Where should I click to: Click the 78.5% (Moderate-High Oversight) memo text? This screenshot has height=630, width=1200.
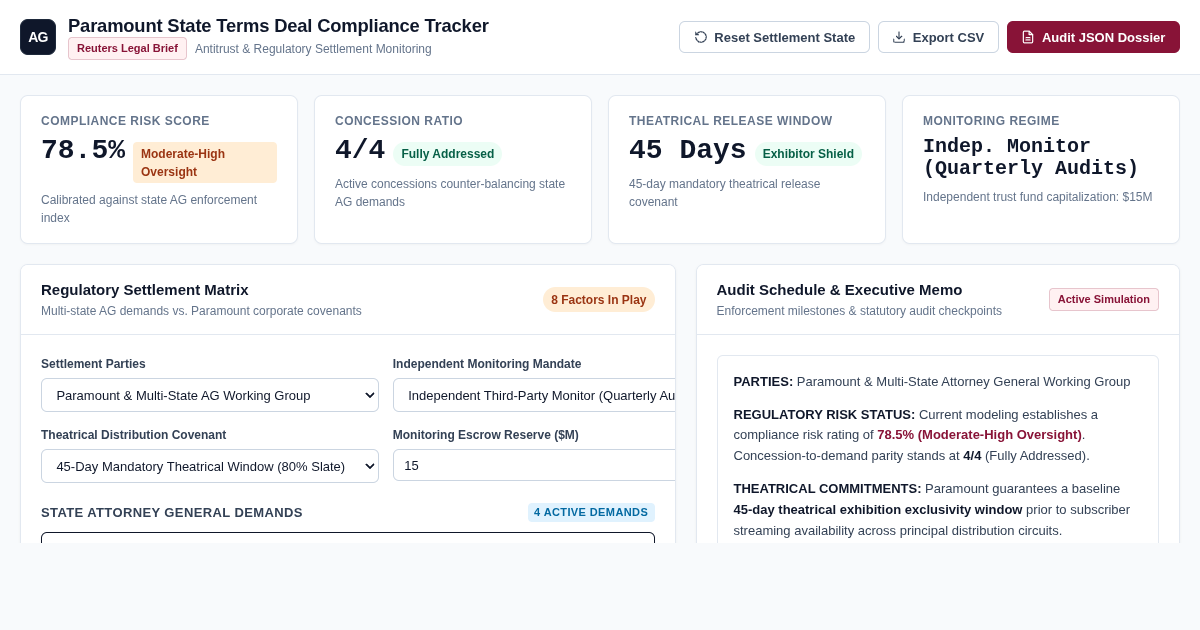coord(979,435)
